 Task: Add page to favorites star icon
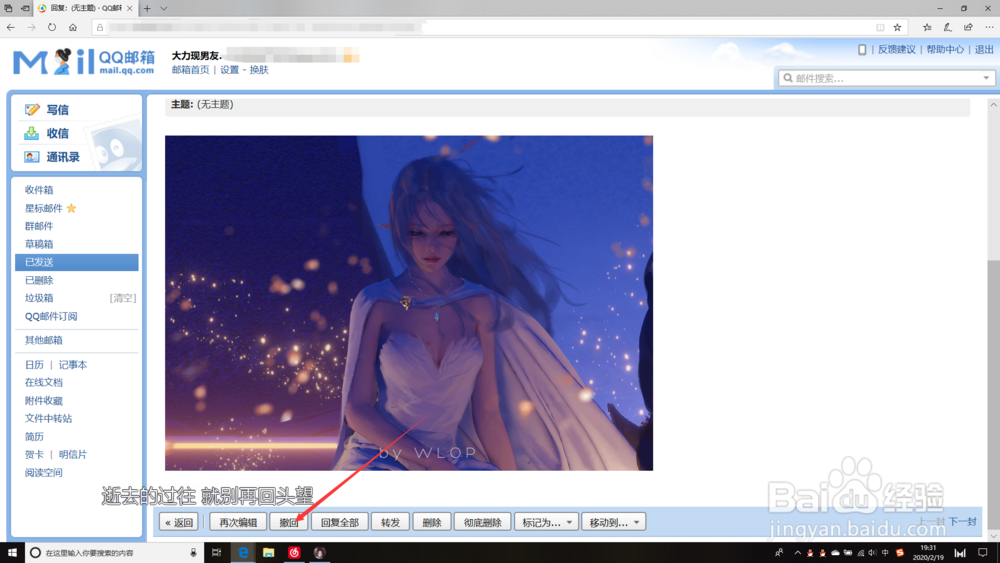pyautogui.click(x=897, y=27)
